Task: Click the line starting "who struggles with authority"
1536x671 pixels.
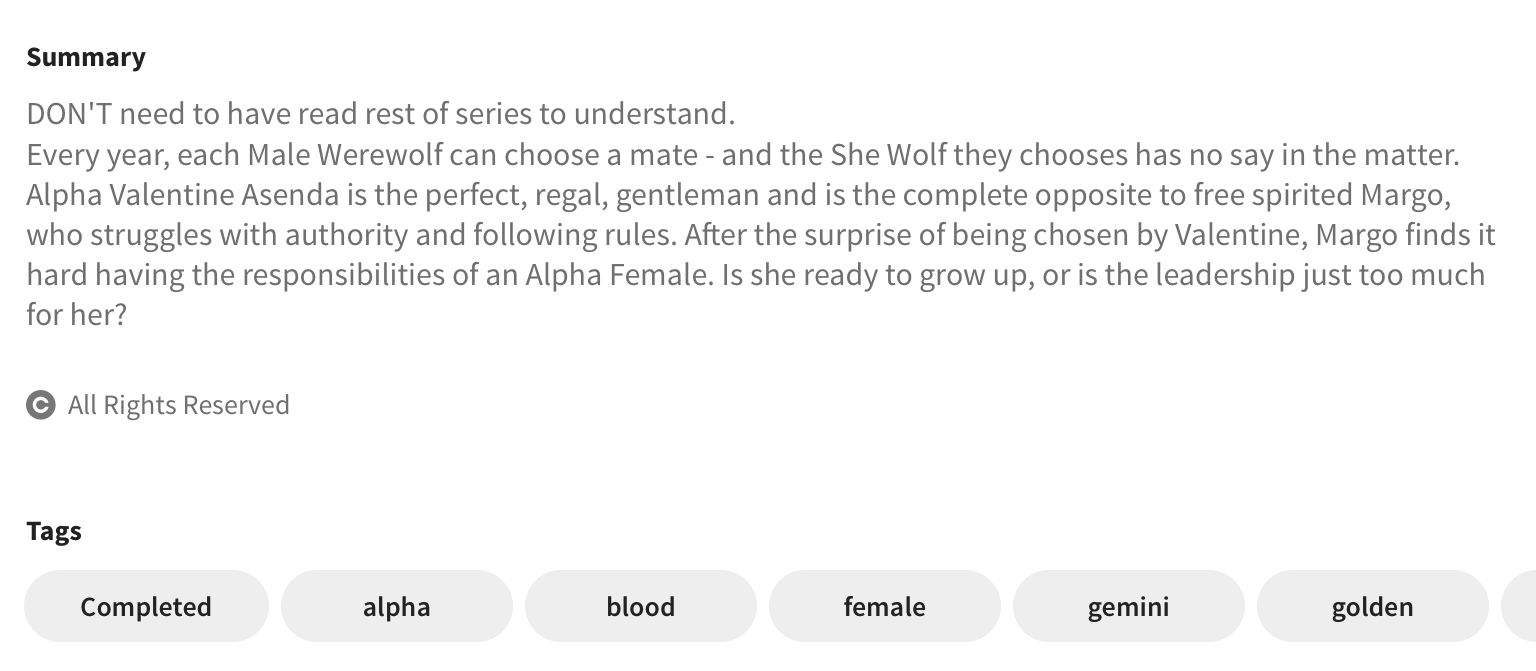Action: coord(760,235)
